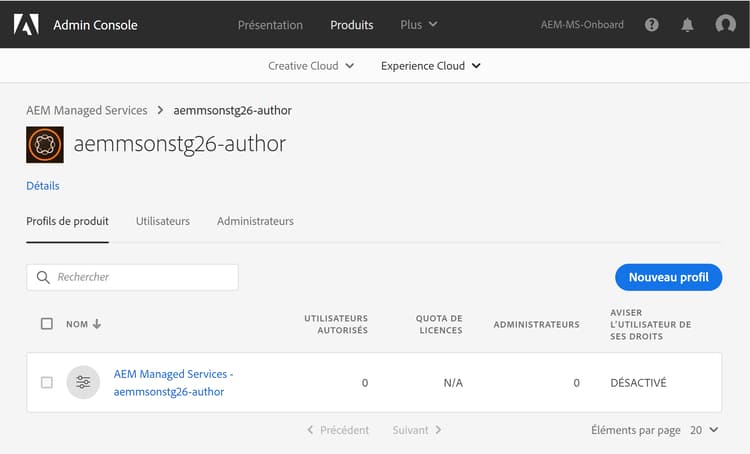
Task: Toggle the select-all checkbox in header
Action: 47,324
